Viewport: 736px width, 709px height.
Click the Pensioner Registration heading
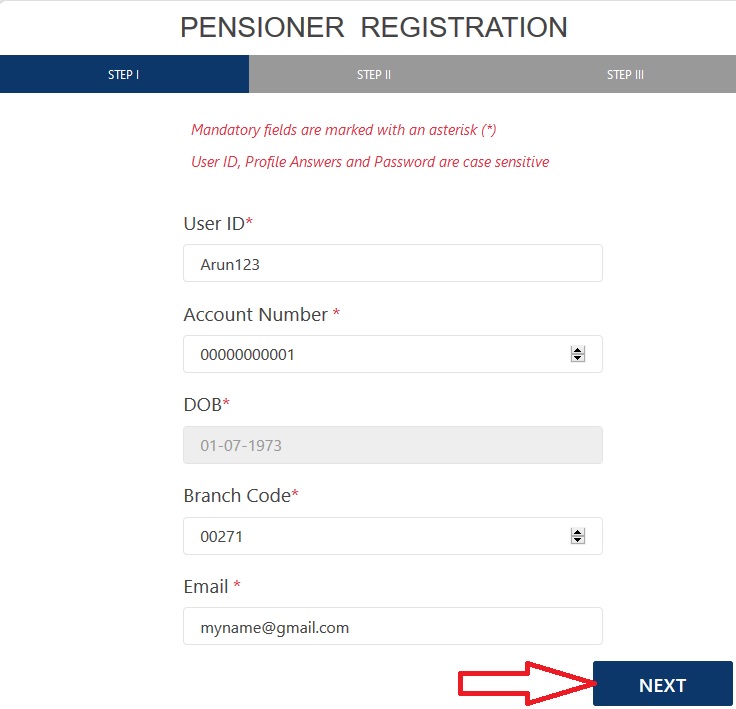coord(373,27)
